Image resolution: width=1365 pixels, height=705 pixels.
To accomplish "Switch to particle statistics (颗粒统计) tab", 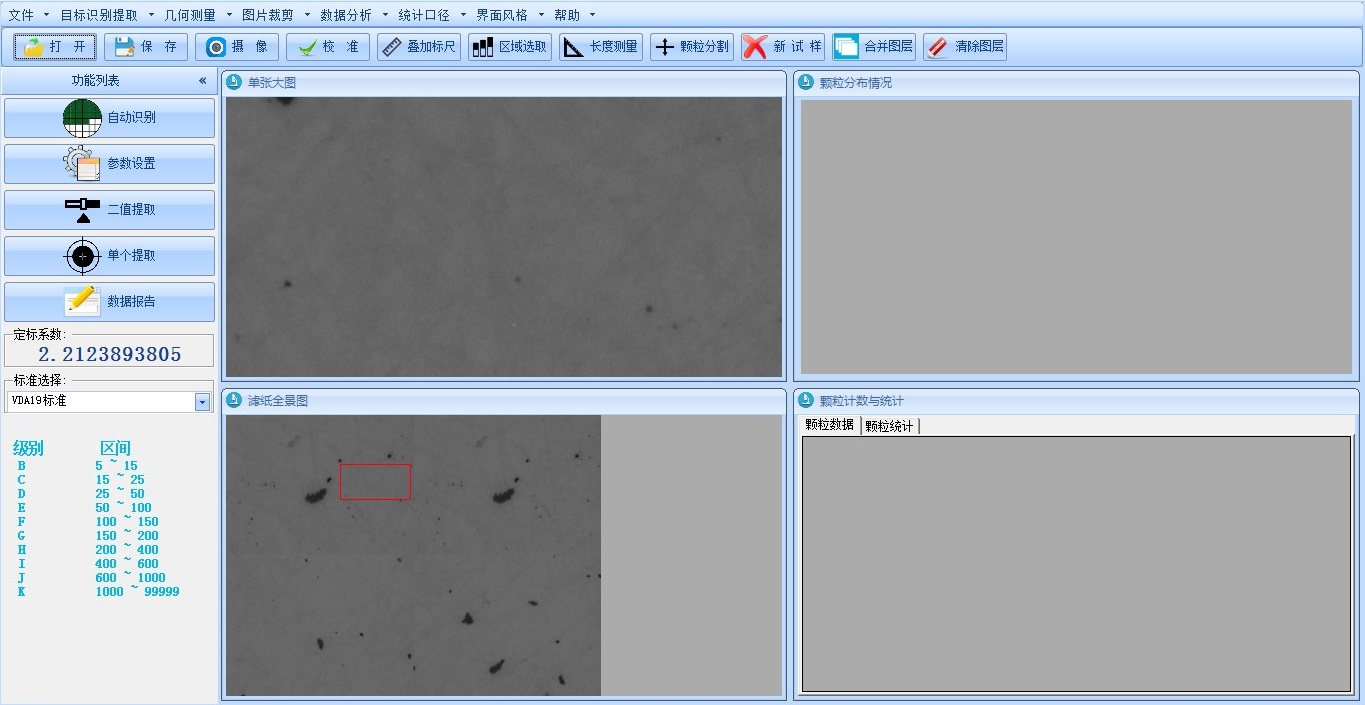I will click(889, 426).
